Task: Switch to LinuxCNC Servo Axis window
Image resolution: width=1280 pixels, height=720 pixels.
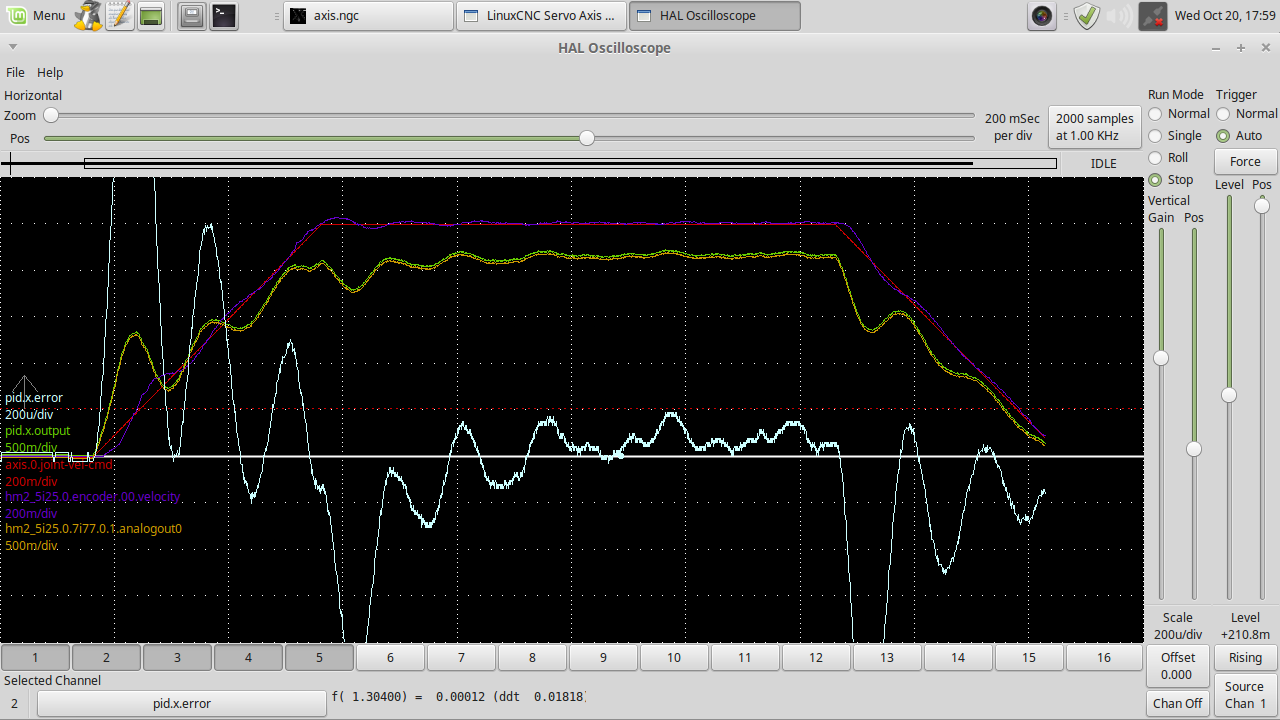Action: pyautogui.click(x=542, y=16)
